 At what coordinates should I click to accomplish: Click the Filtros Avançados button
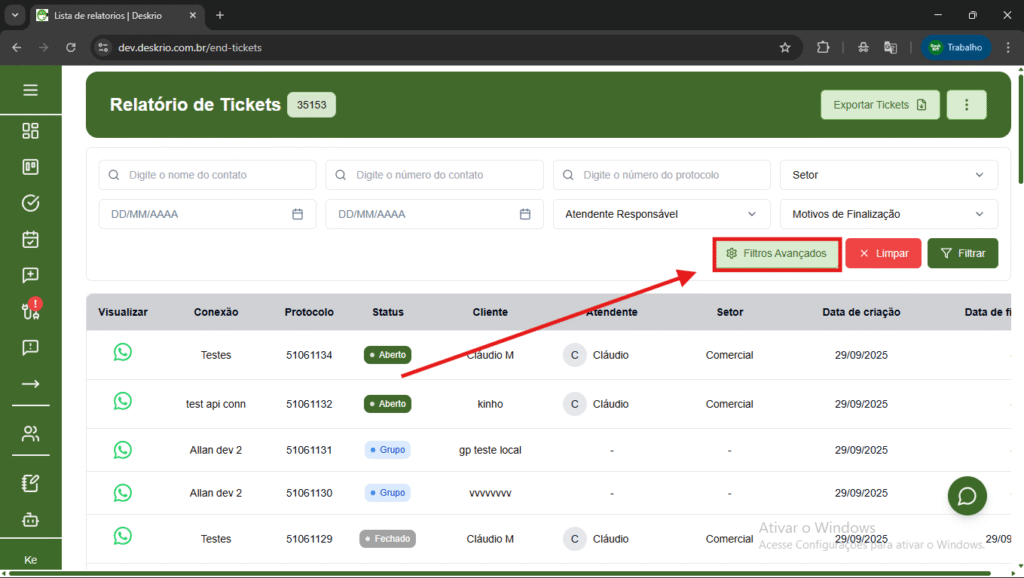click(x=777, y=254)
